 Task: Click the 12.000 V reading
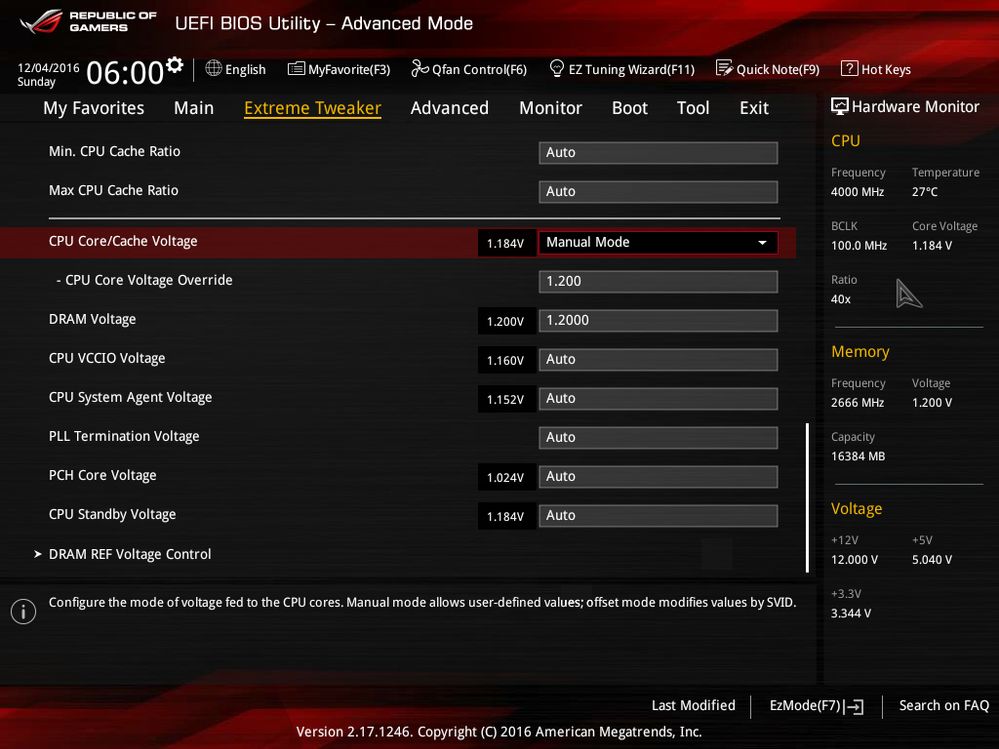pyautogui.click(x=854, y=560)
